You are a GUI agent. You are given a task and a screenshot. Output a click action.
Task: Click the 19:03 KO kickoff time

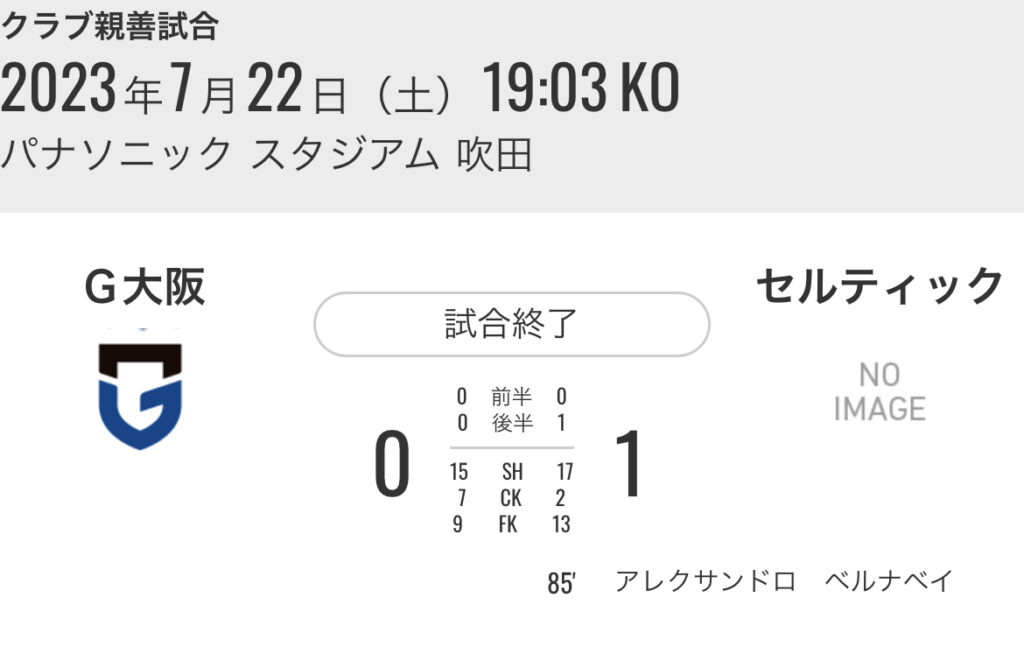(x=581, y=92)
